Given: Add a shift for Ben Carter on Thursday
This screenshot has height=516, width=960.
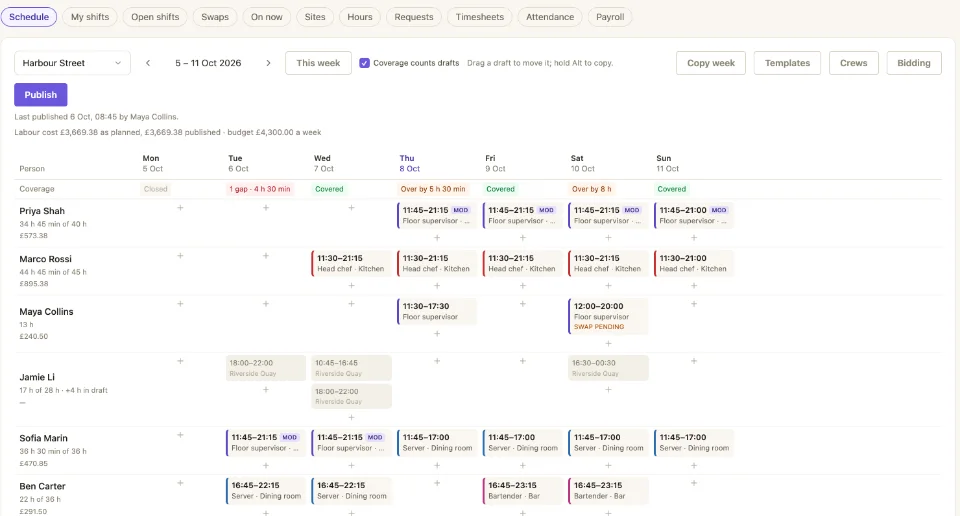Looking at the screenshot, I should pyautogui.click(x=437, y=483).
